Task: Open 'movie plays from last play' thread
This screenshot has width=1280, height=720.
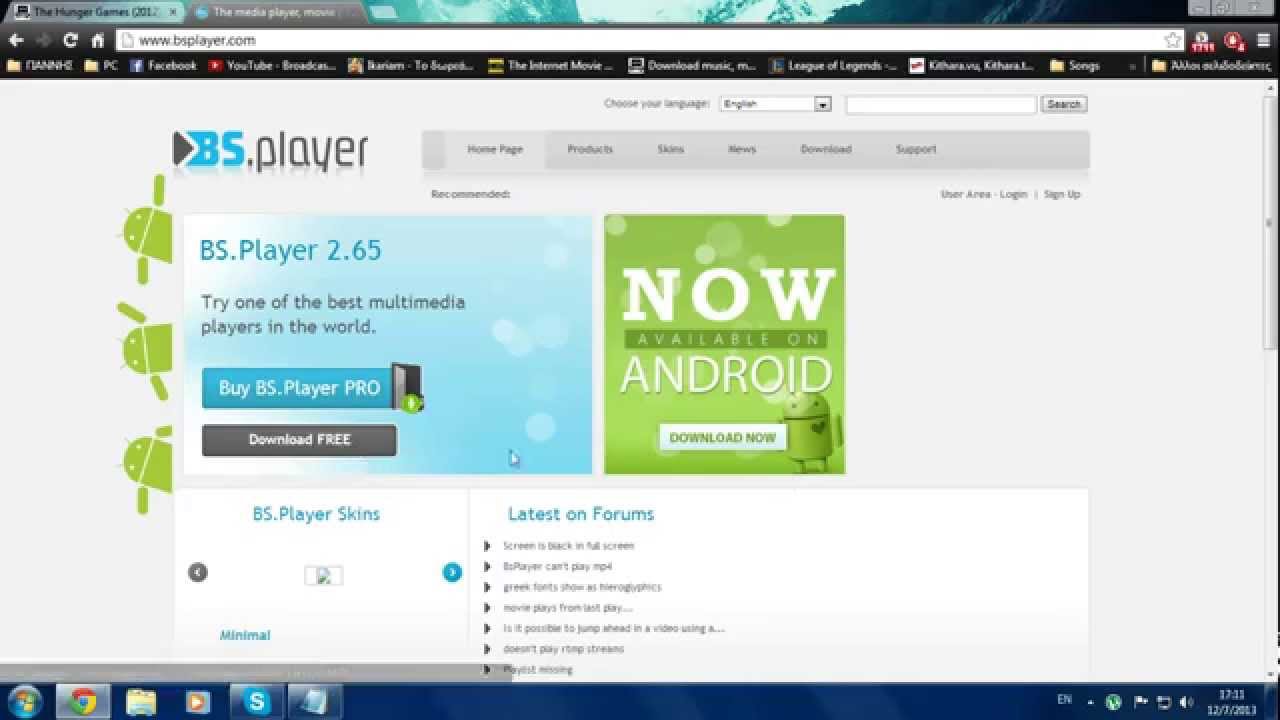Action: (x=567, y=608)
